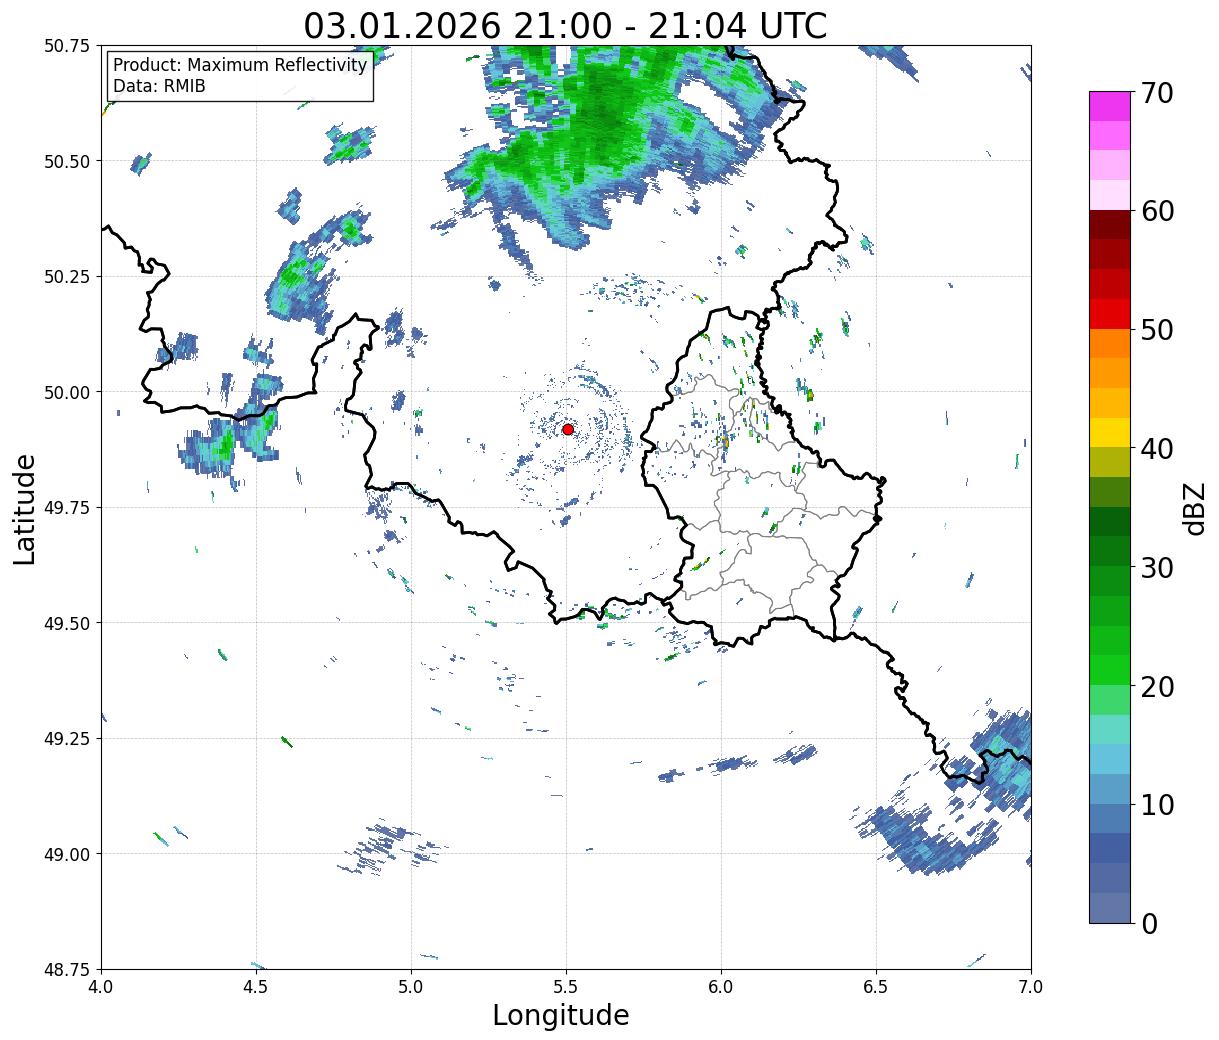Click the yellow colorbar swatch above 40
The image size is (1219, 1040).
click(x=1110, y=433)
